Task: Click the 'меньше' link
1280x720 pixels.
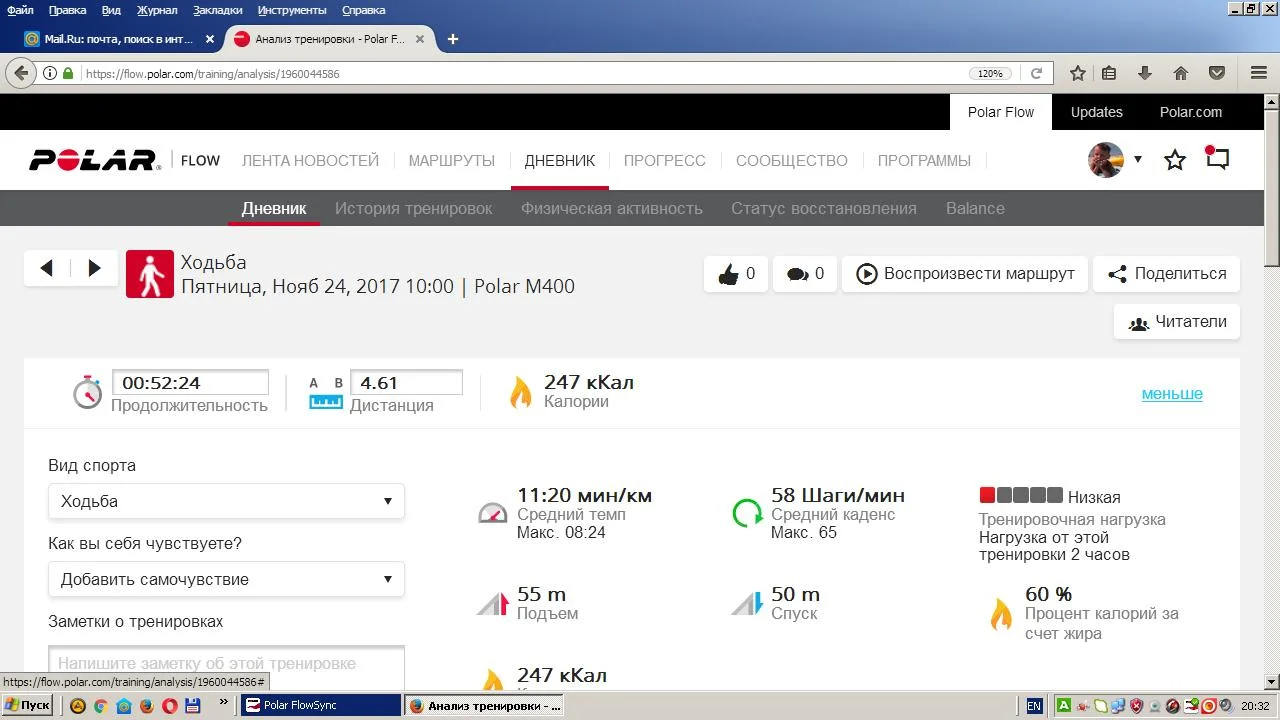Action: (x=1172, y=394)
